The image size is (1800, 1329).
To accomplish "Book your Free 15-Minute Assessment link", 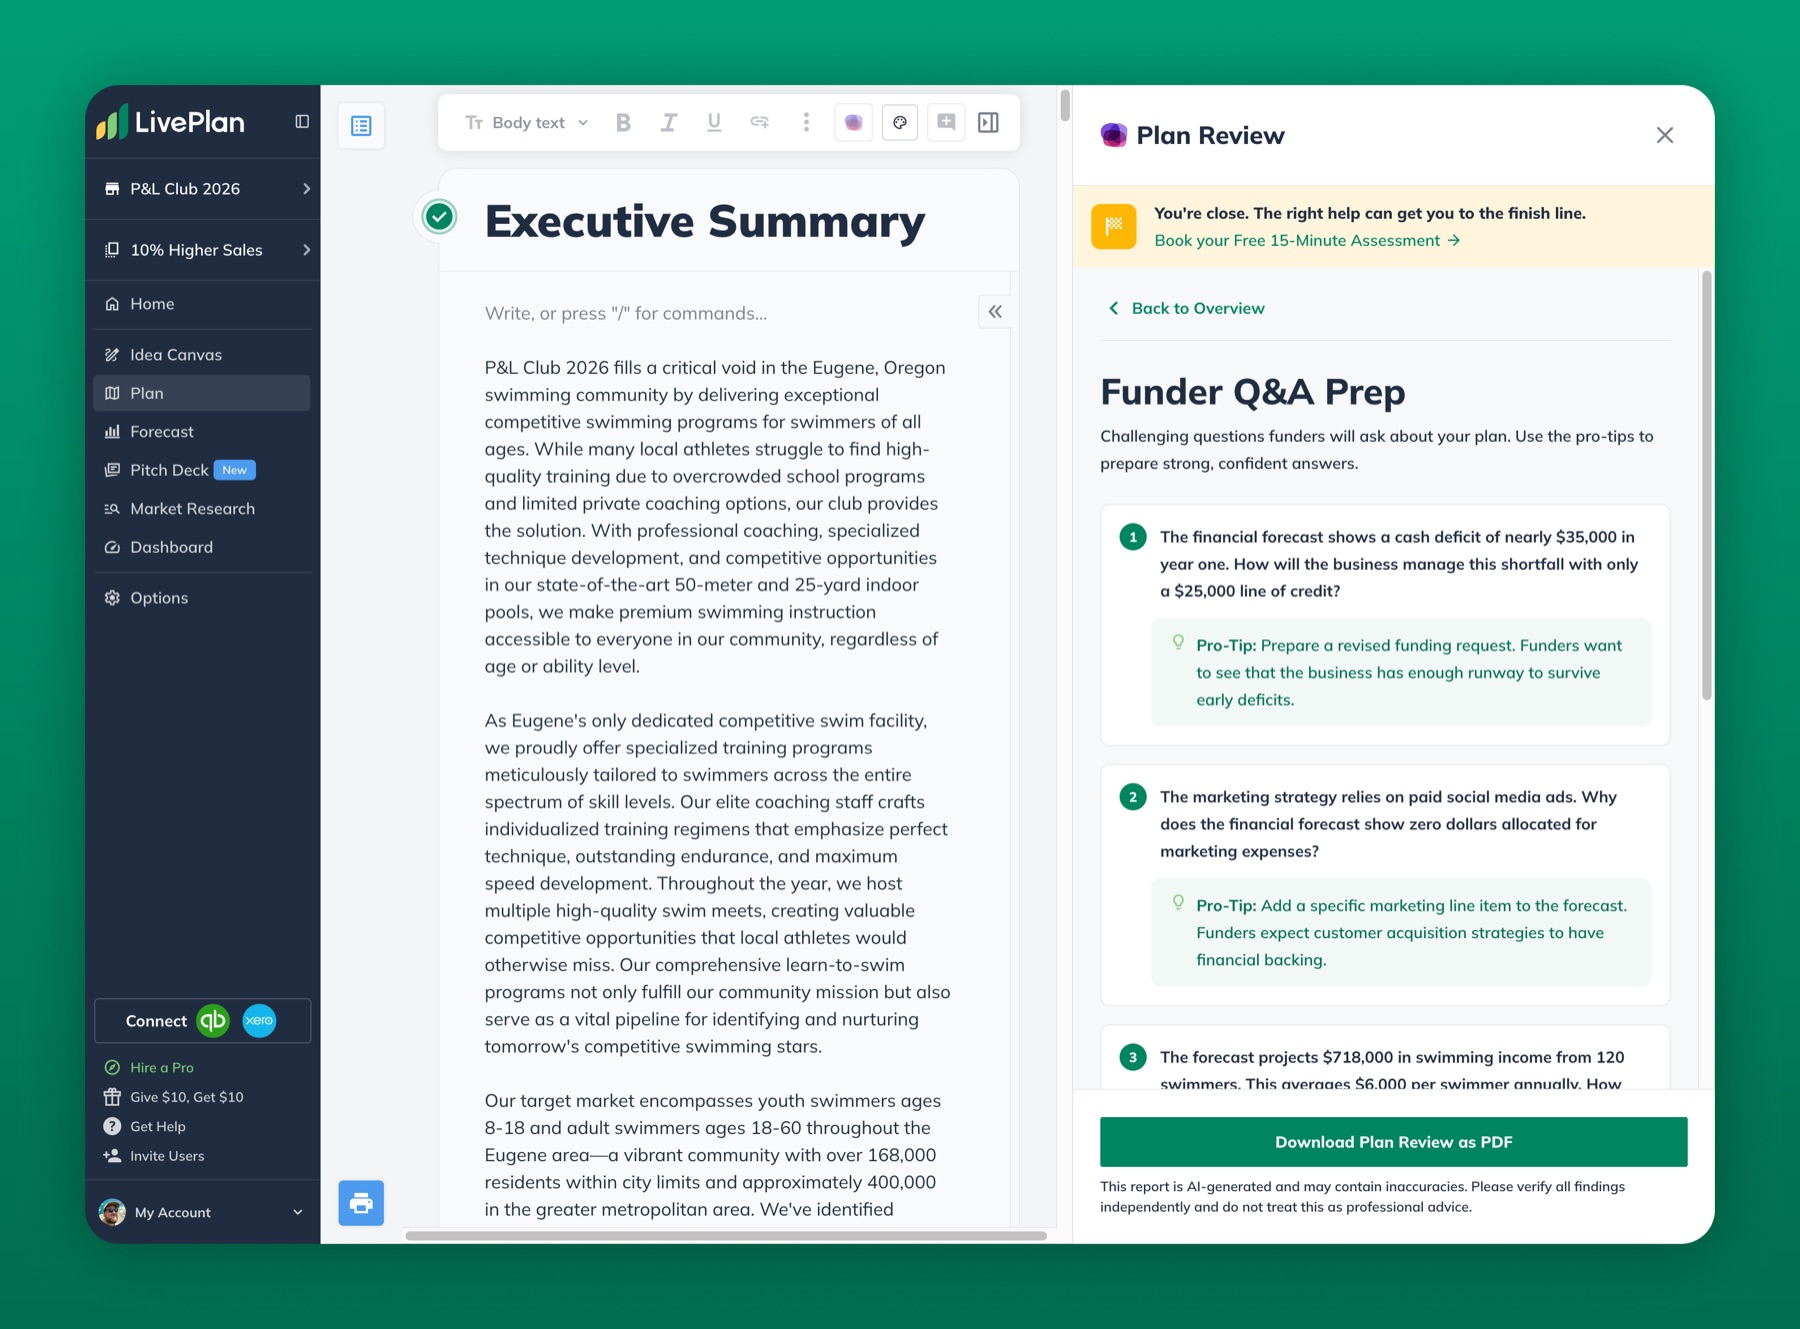I will (x=1308, y=241).
